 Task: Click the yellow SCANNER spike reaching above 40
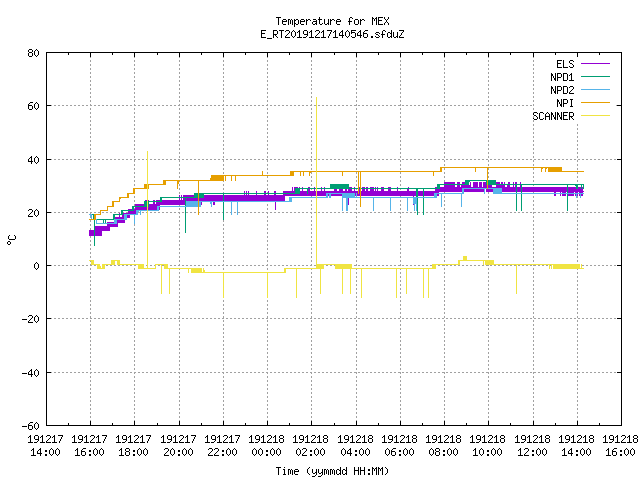pyautogui.click(x=147, y=208)
